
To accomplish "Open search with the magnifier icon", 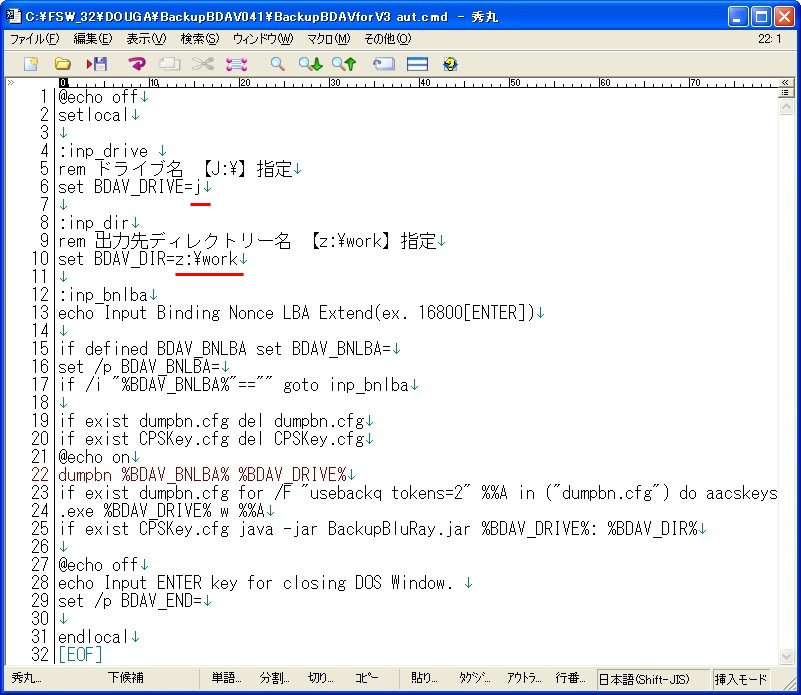I will 278,64.
